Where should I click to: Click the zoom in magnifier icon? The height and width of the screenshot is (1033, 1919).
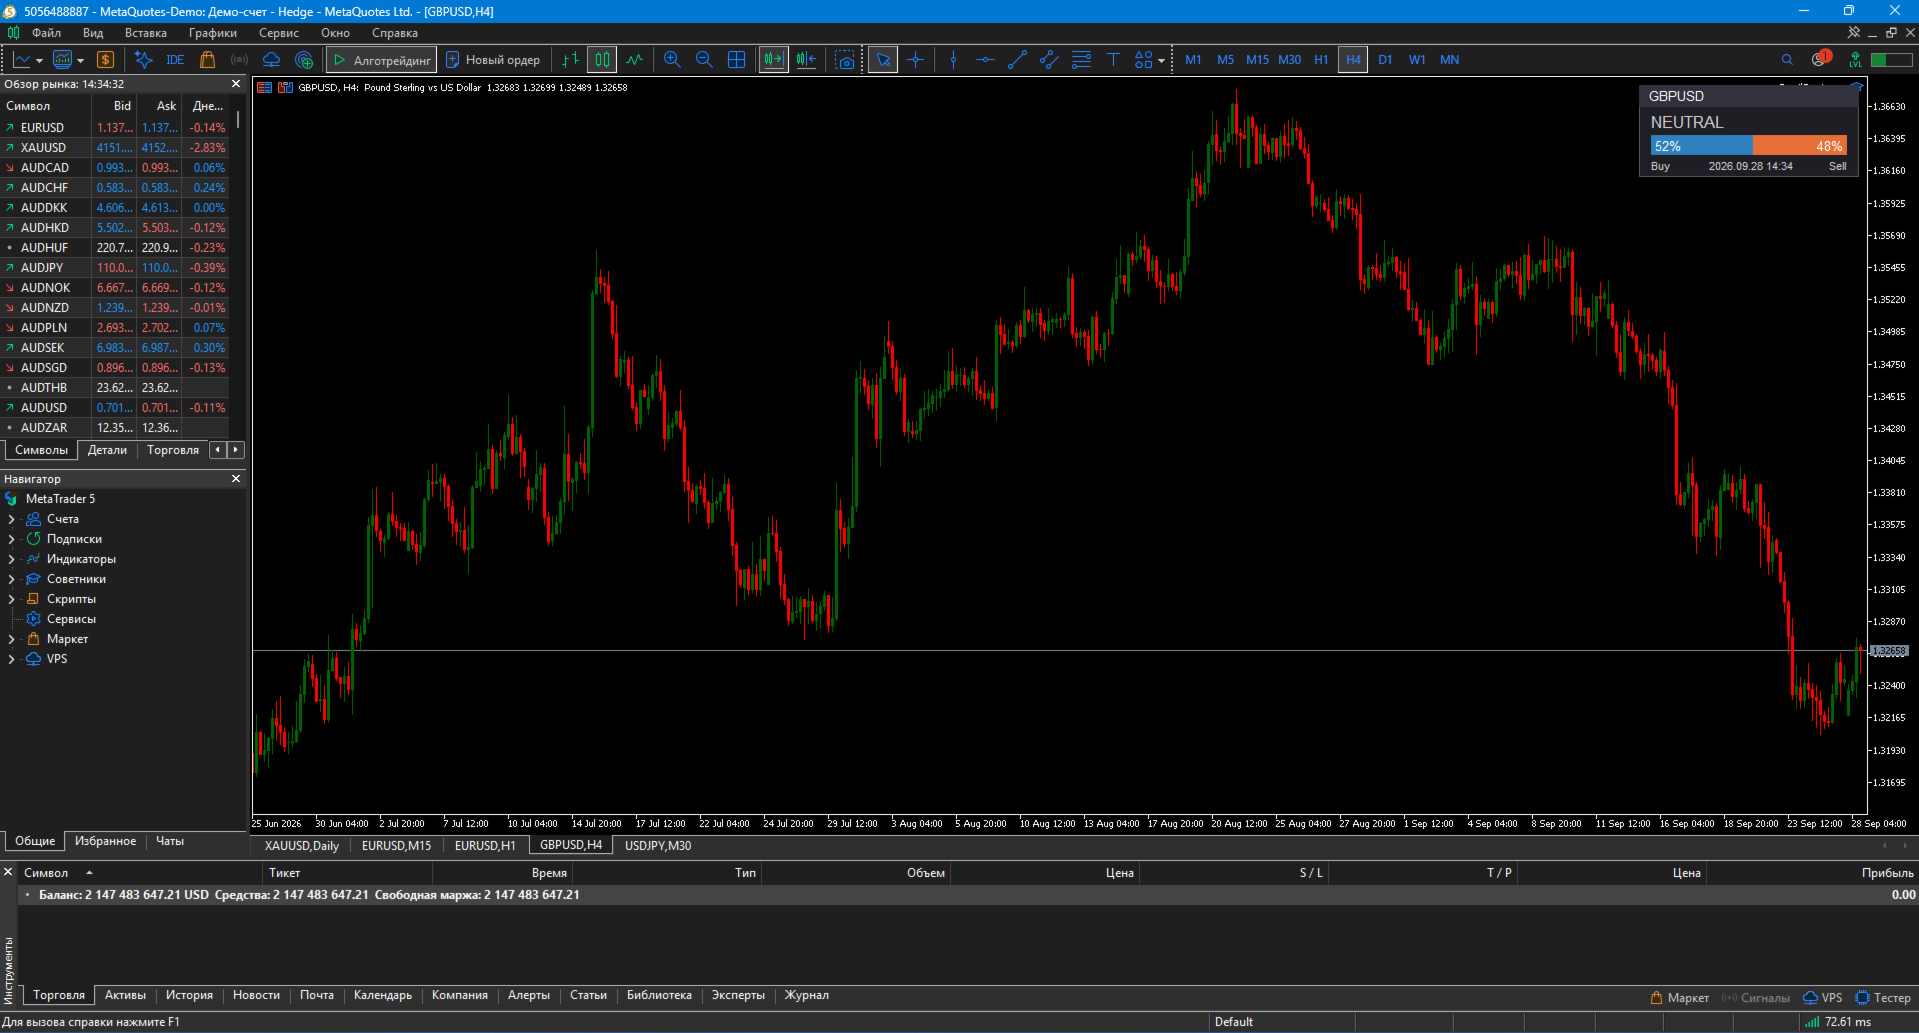(672, 60)
